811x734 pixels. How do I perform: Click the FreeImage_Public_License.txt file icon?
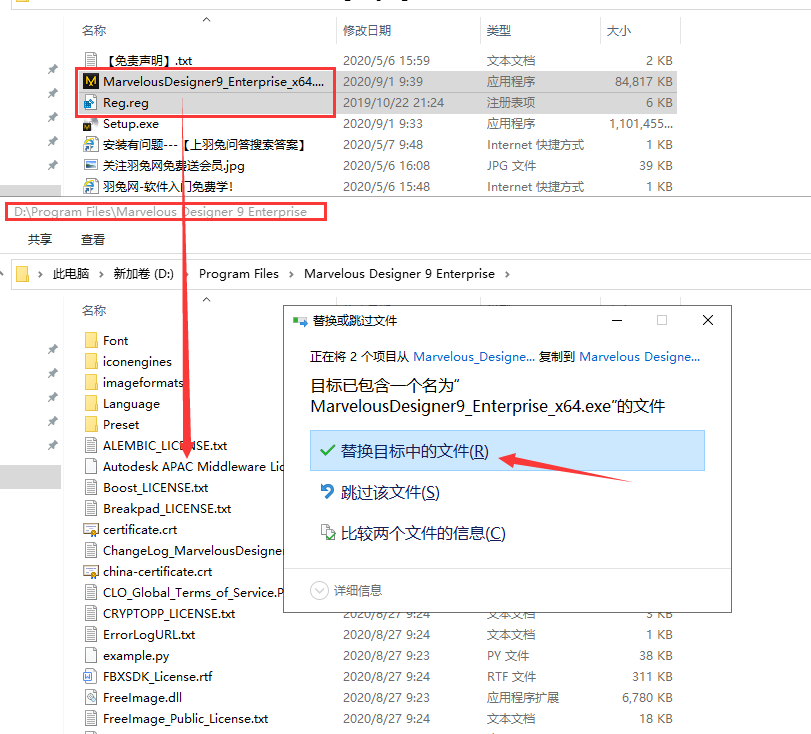(x=91, y=718)
